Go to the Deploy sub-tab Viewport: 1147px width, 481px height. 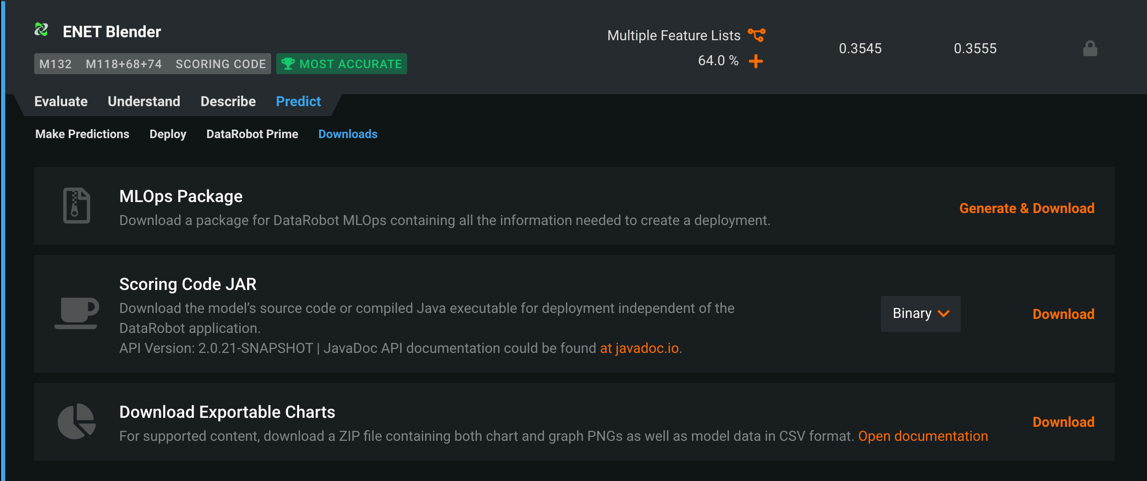click(x=168, y=135)
